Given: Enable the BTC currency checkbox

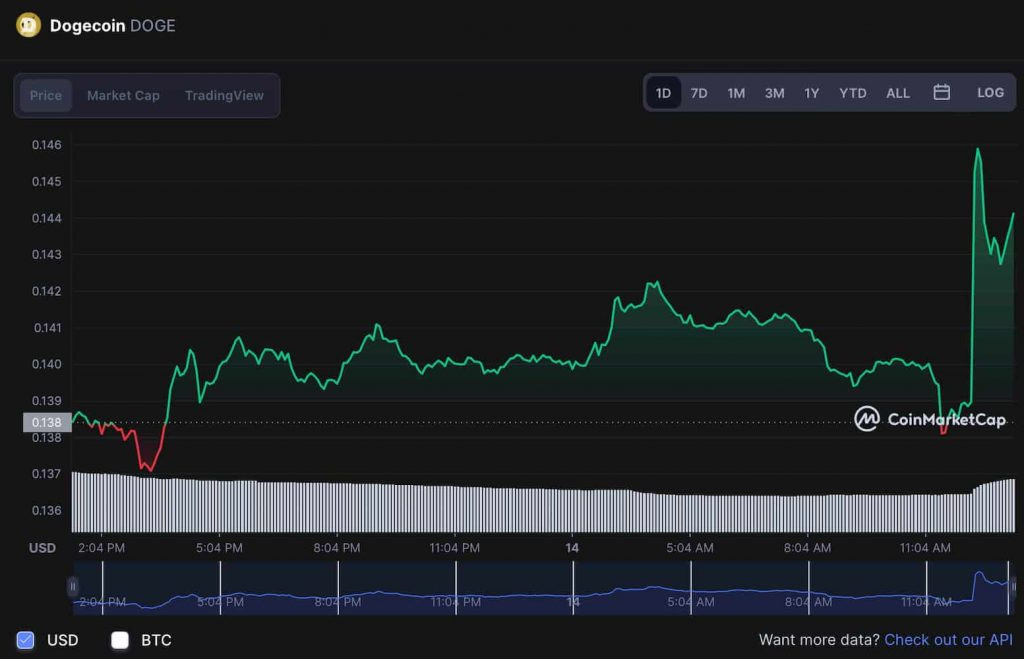Looking at the screenshot, I should [x=120, y=640].
